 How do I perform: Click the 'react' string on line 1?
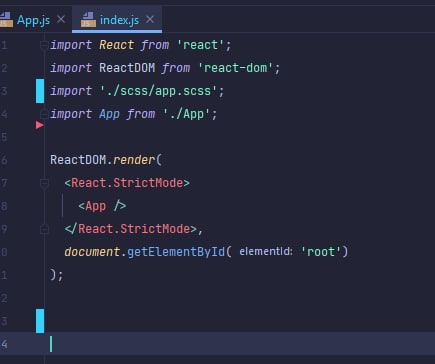[x=200, y=45]
